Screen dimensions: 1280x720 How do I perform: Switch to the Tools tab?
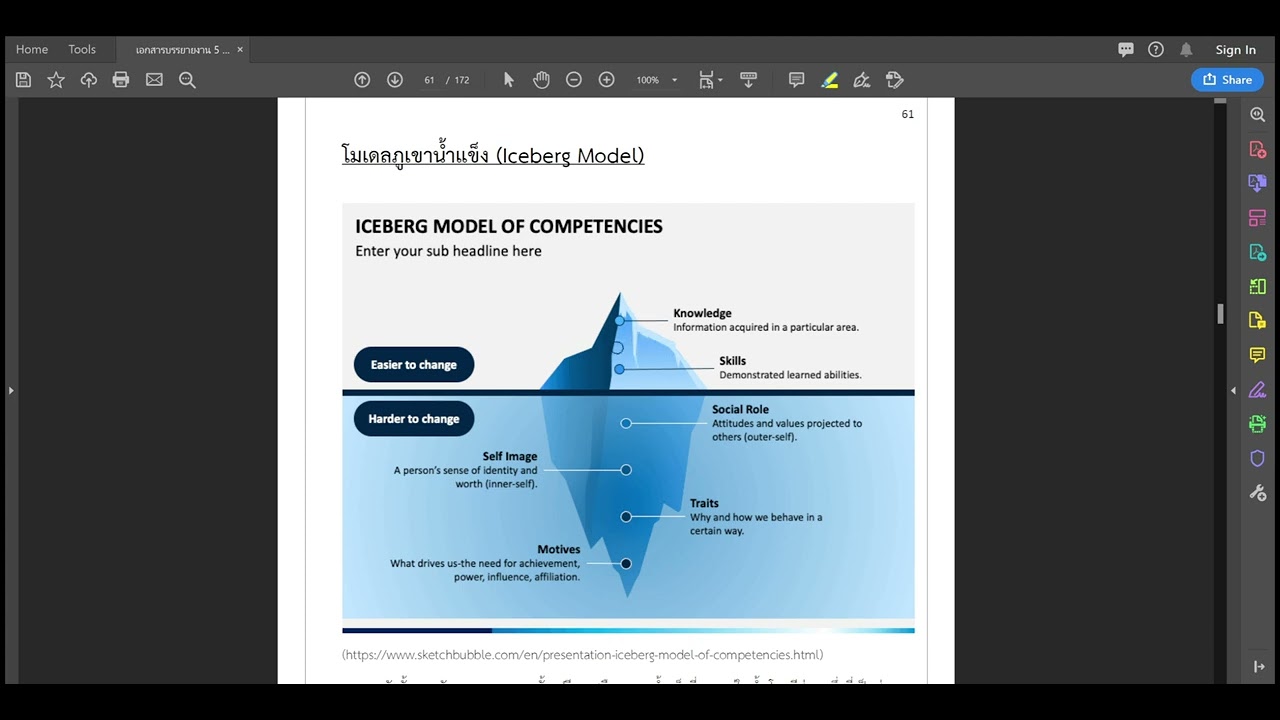pyautogui.click(x=82, y=50)
